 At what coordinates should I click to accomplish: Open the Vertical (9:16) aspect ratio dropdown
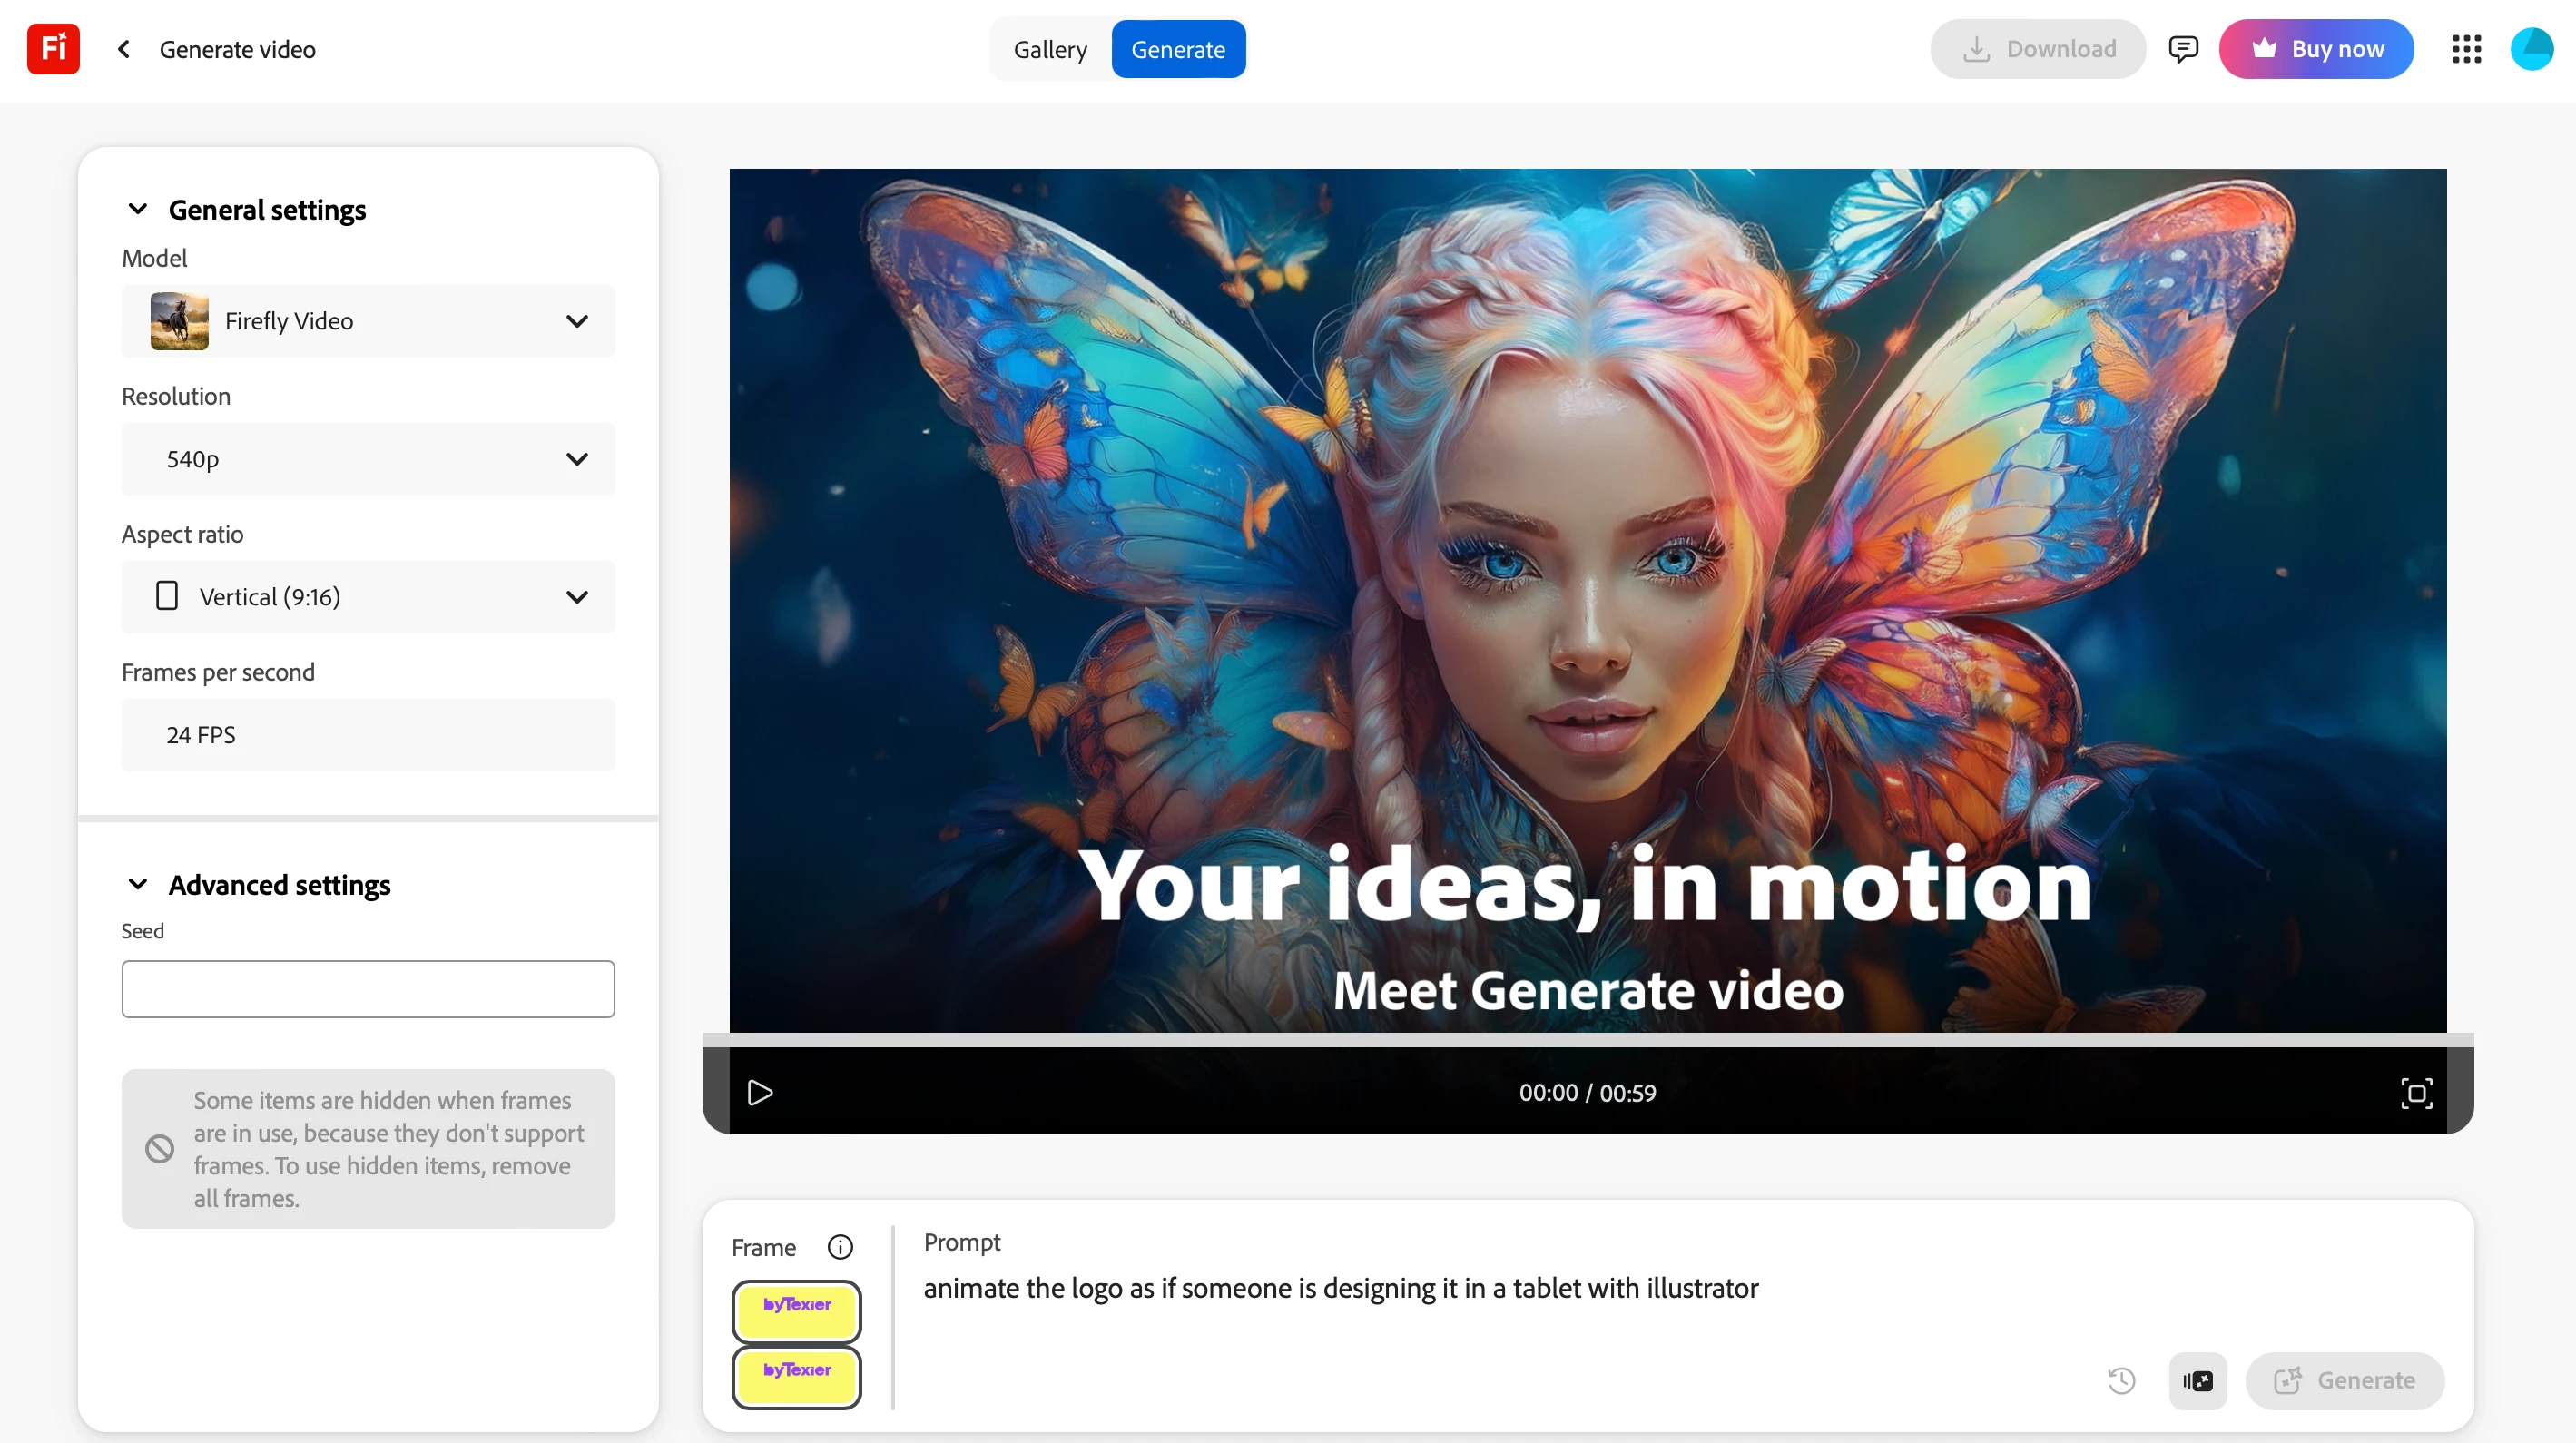368,597
